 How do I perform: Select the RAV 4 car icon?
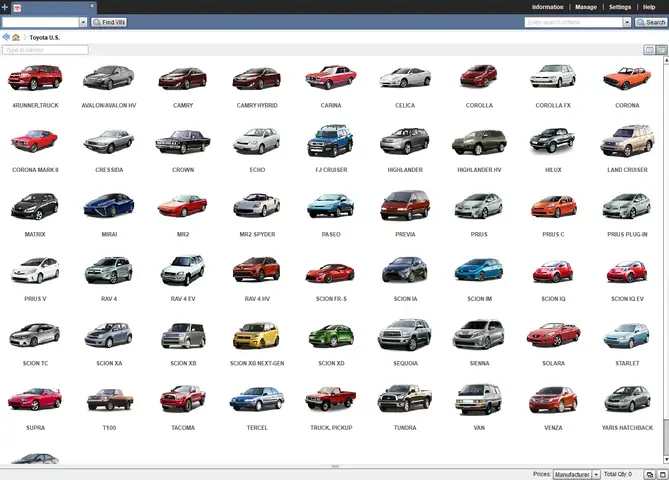[109, 270]
